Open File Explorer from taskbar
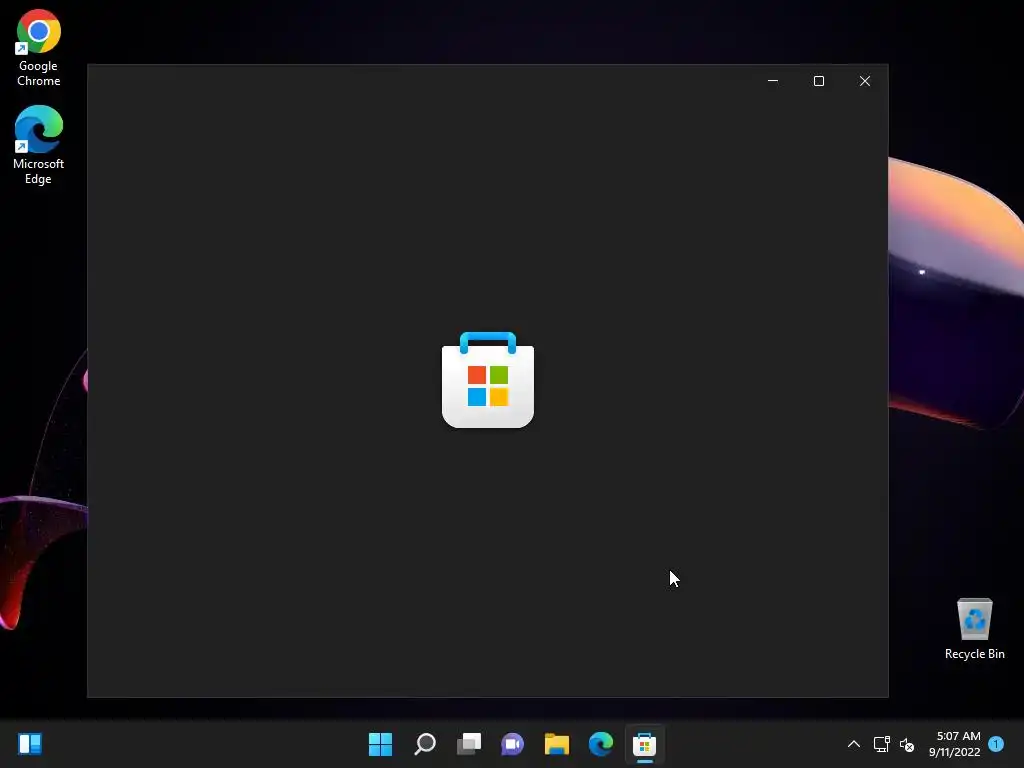The width and height of the screenshot is (1024, 768). pos(557,744)
